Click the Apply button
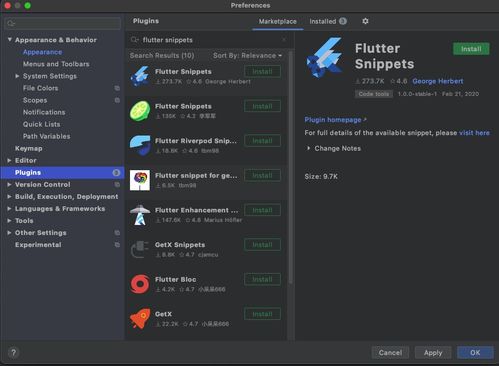Screen dimensions: 499x366 [x=433, y=353]
